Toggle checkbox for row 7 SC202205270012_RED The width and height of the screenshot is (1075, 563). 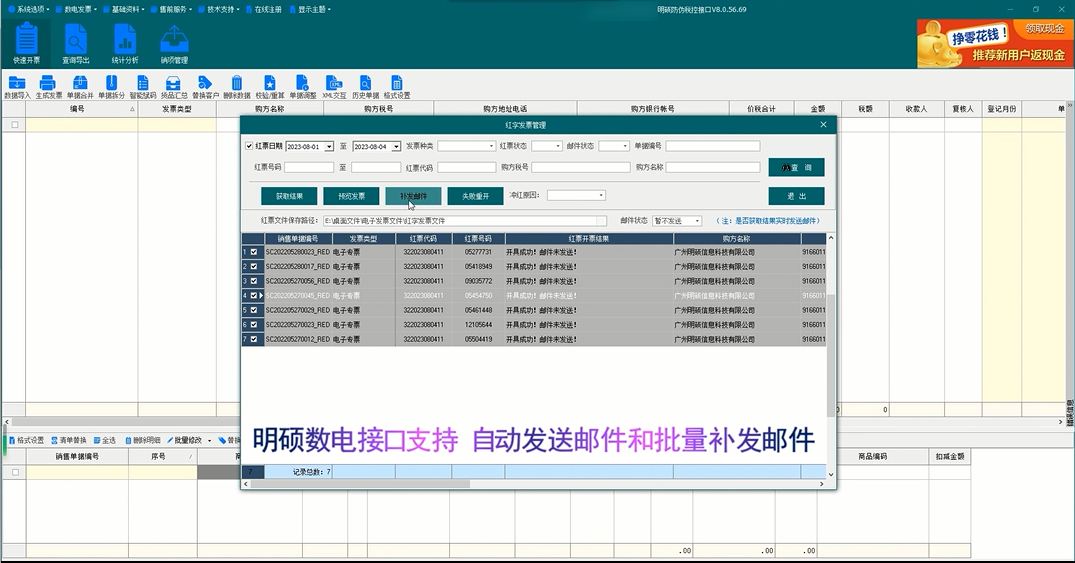[x=254, y=340]
